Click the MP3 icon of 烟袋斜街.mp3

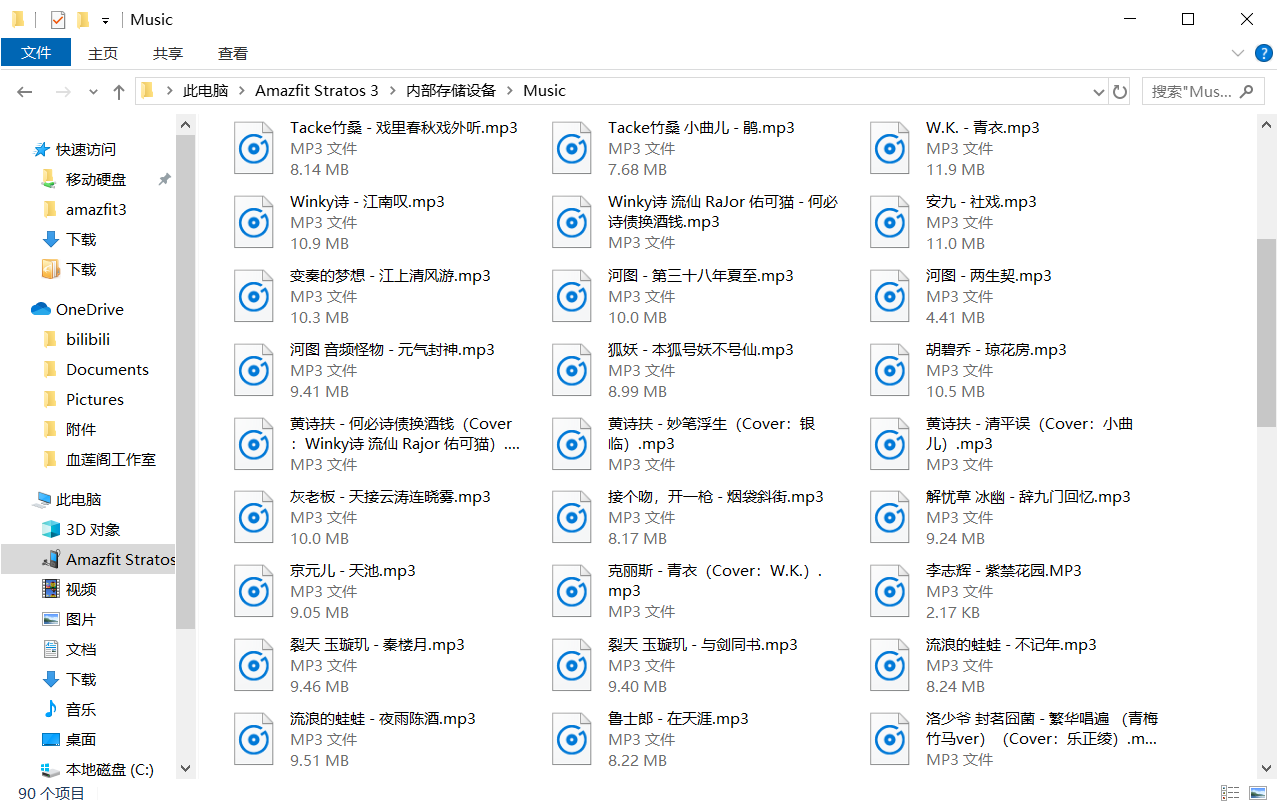point(572,517)
